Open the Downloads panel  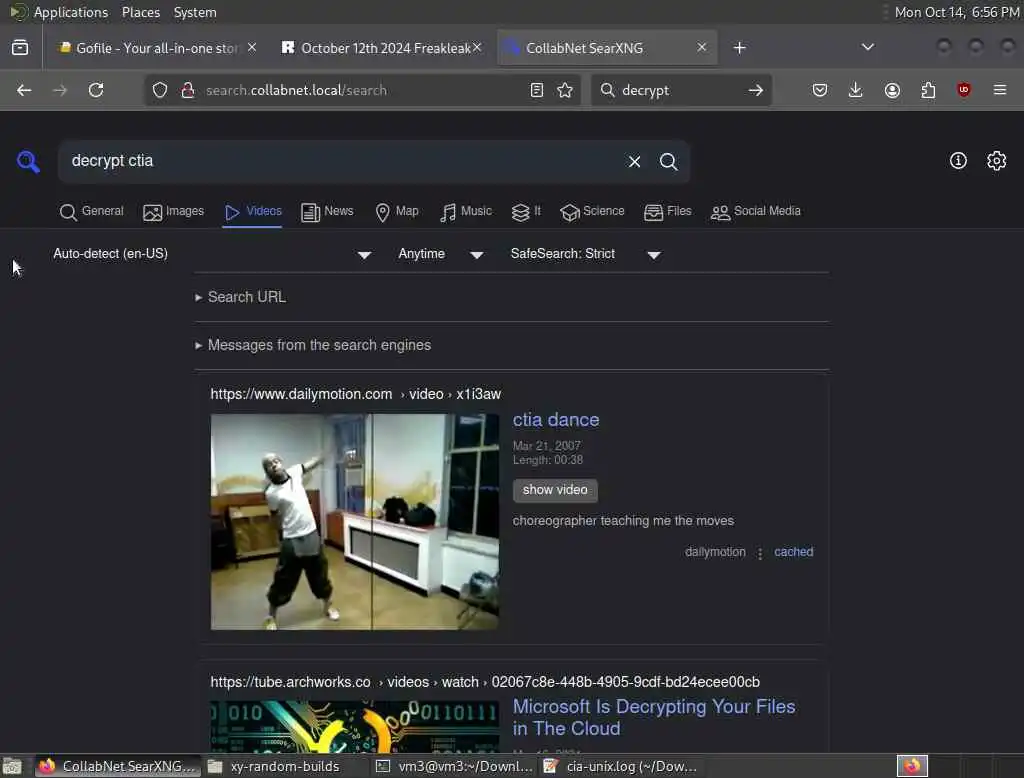click(855, 90)
